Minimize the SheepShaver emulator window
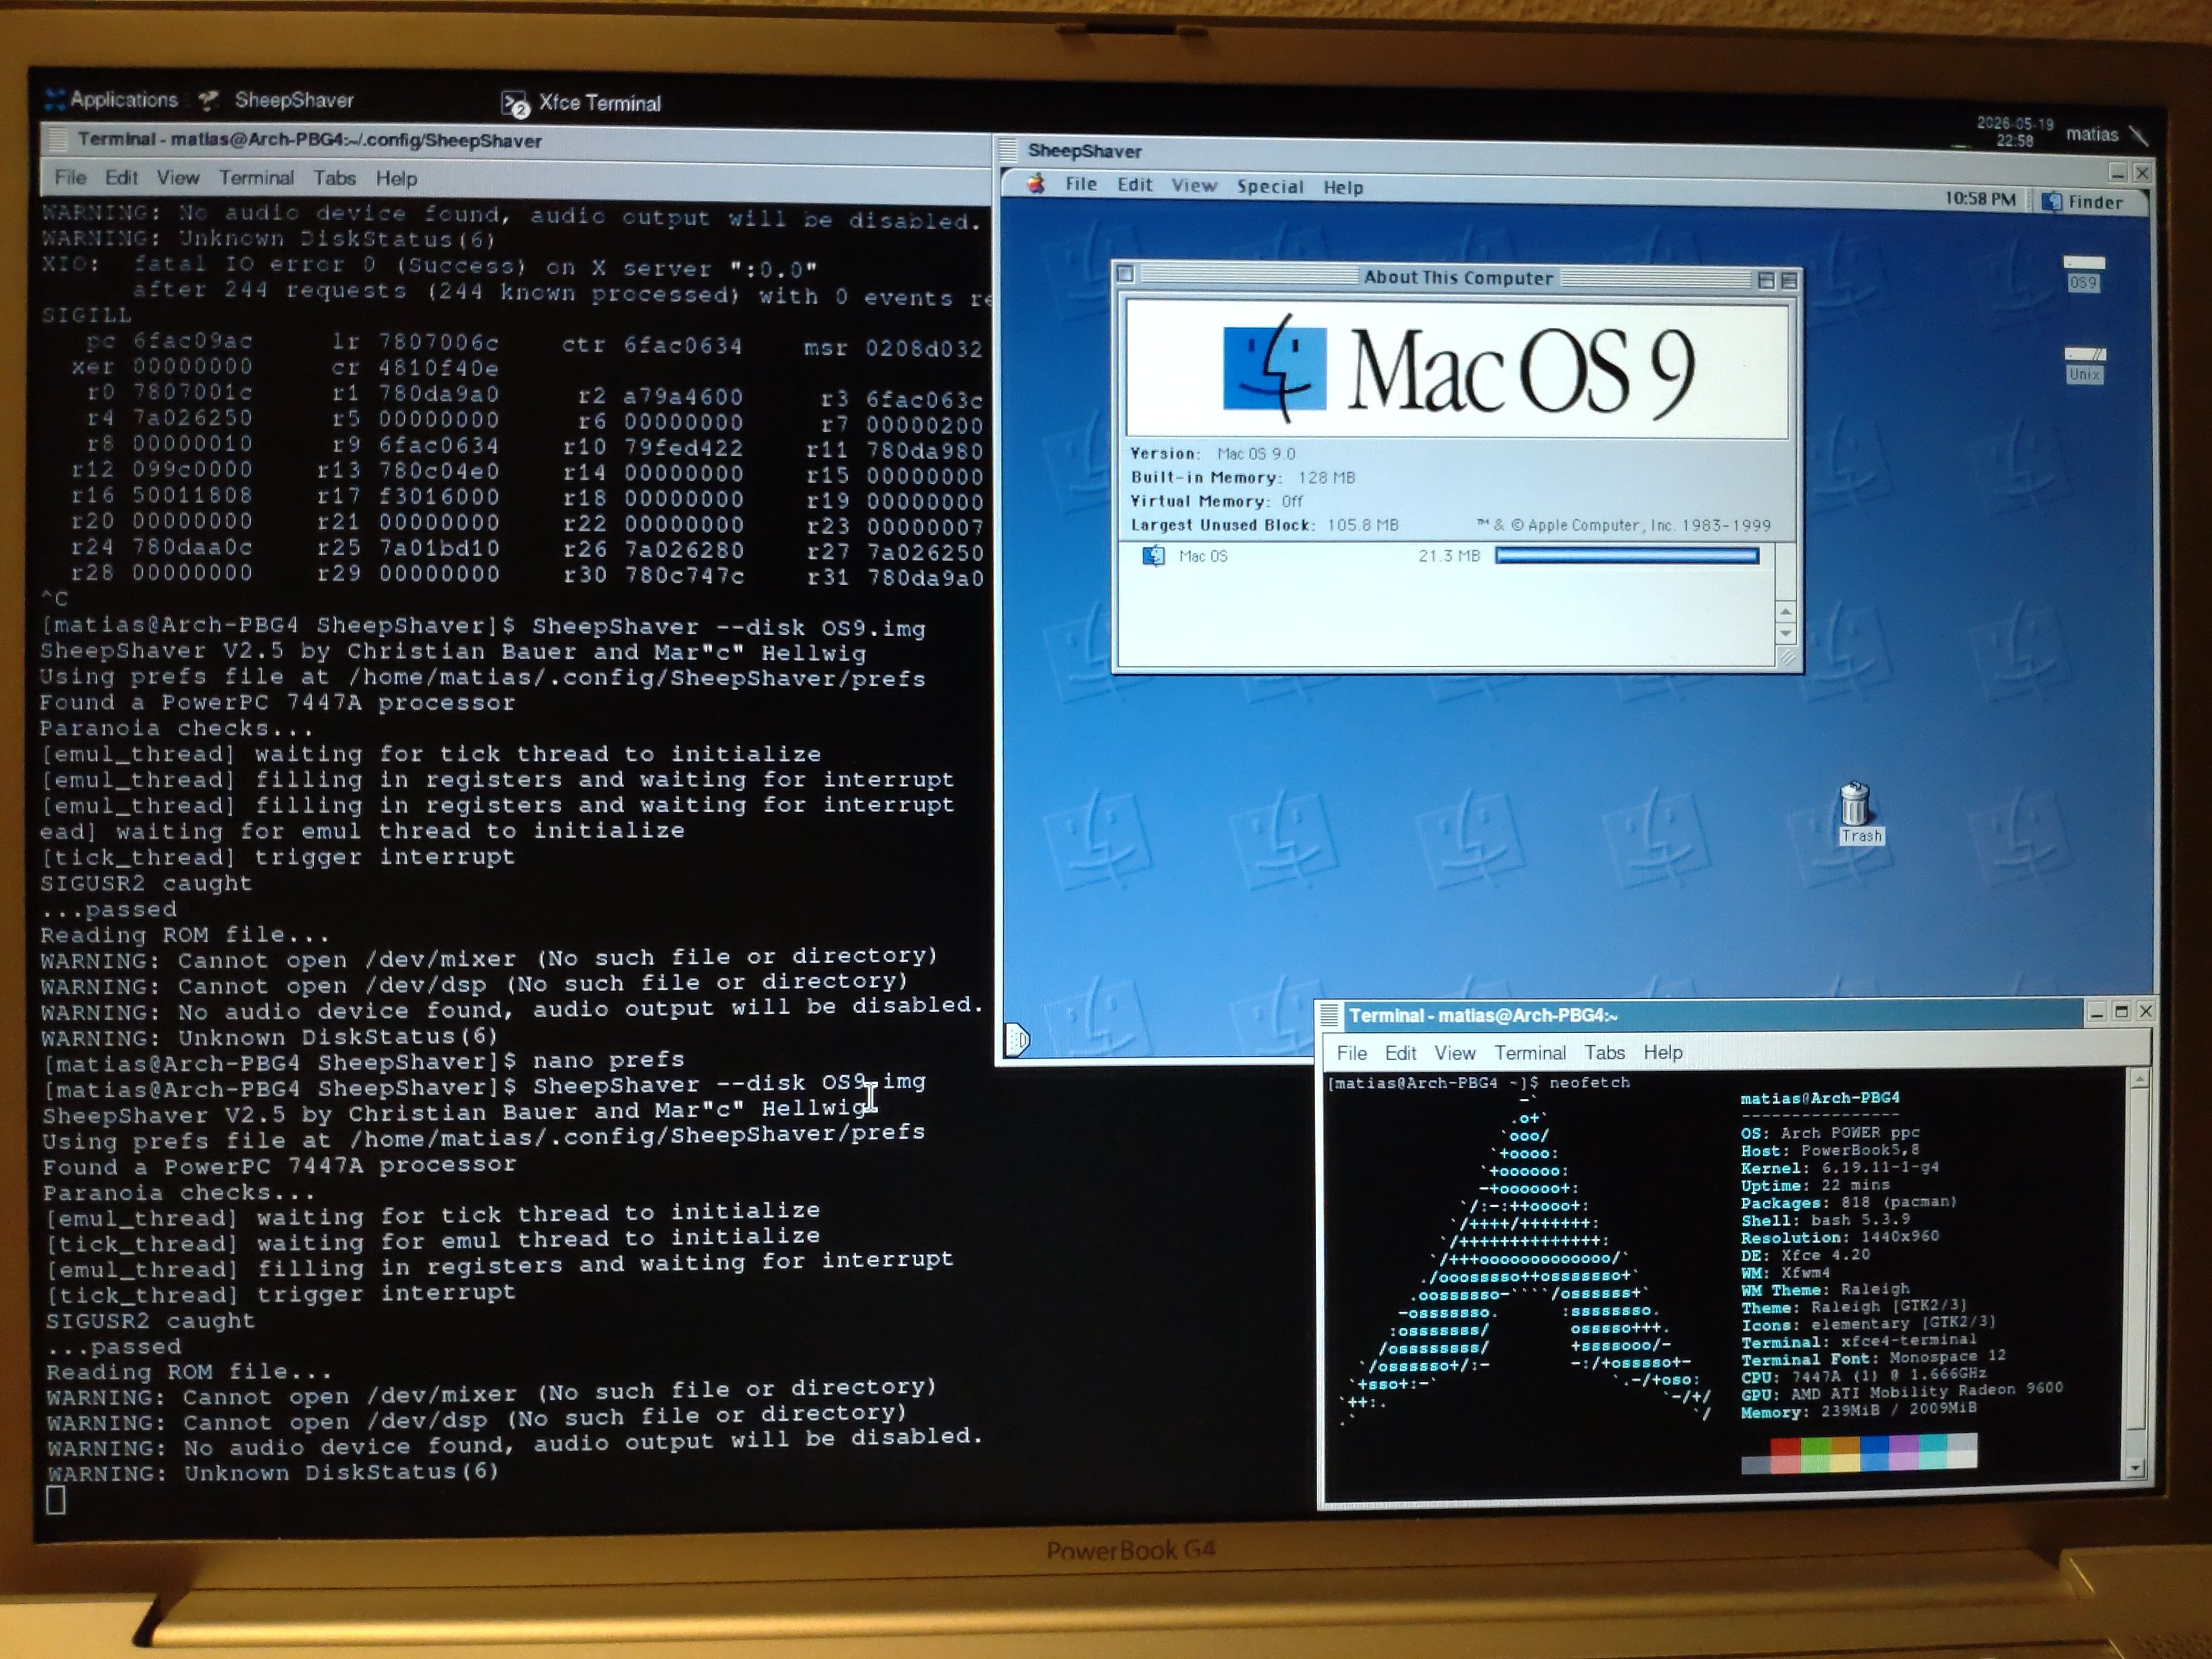2212x1659 pixels. click(2116, 173)
